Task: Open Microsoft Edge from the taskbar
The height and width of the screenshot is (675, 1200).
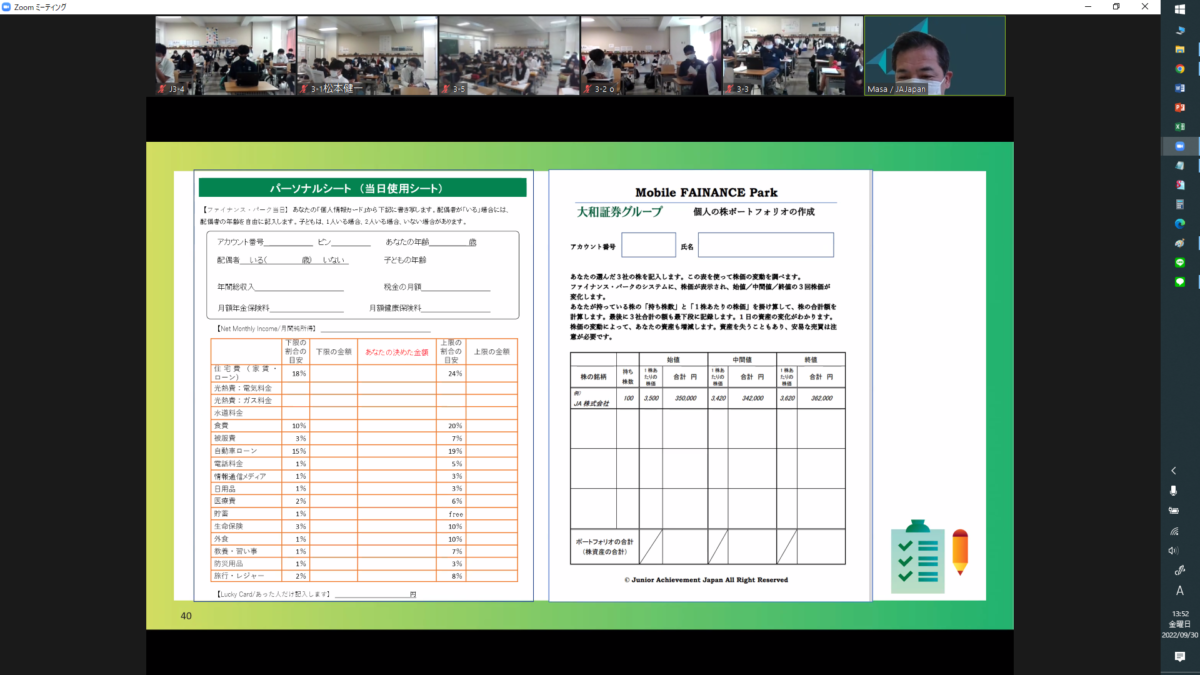Action: [x=1180, y=223]
